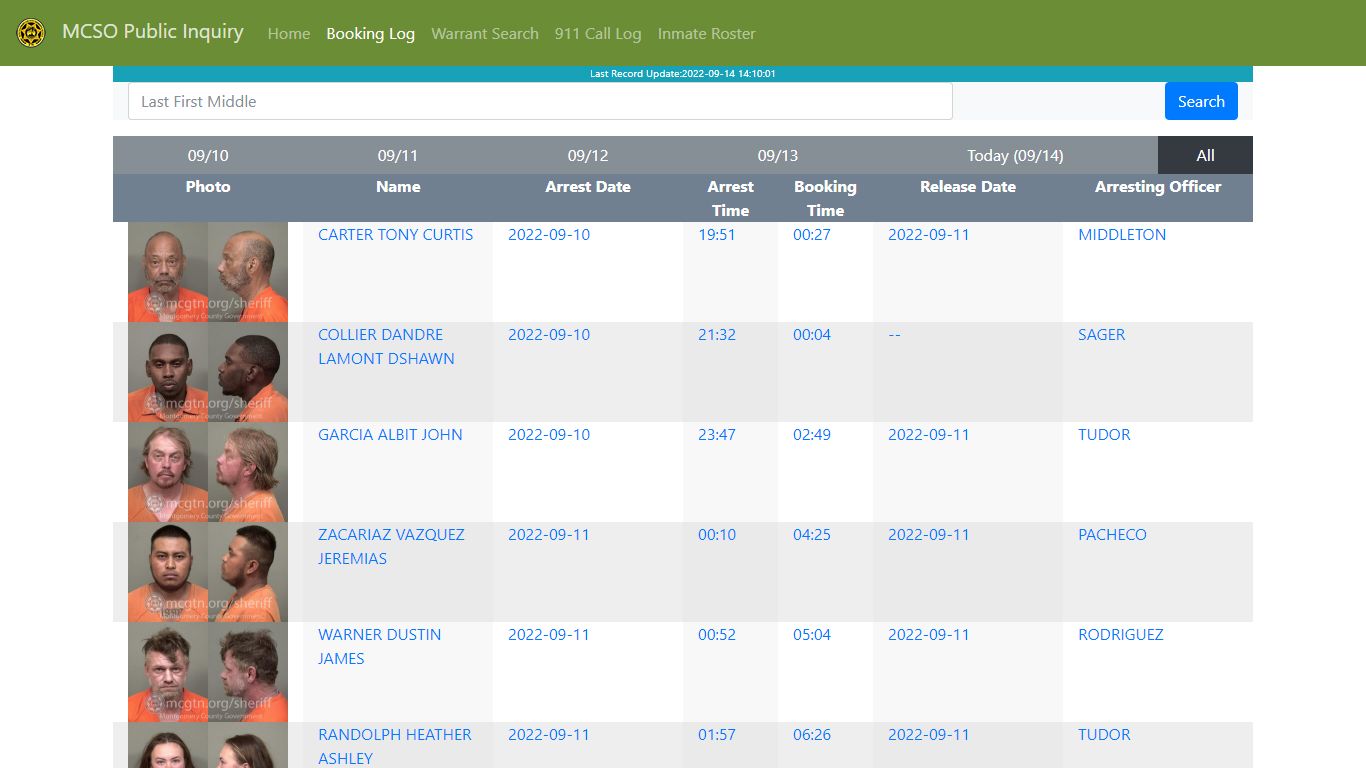The image size is (1366, 768).
Task: Open WARNER DUSTIN JAMES record link
Action: 379,646
